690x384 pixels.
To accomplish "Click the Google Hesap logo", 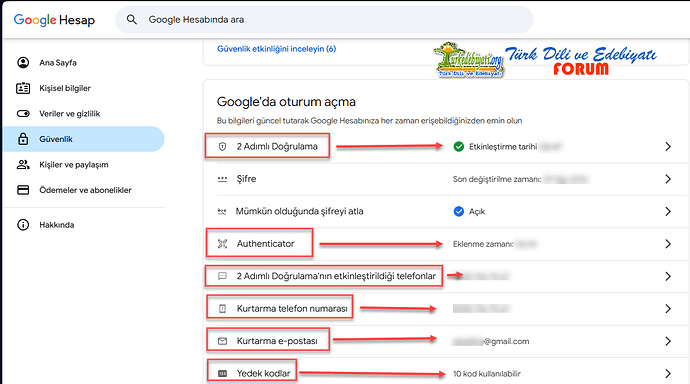I will pos(54,20).
